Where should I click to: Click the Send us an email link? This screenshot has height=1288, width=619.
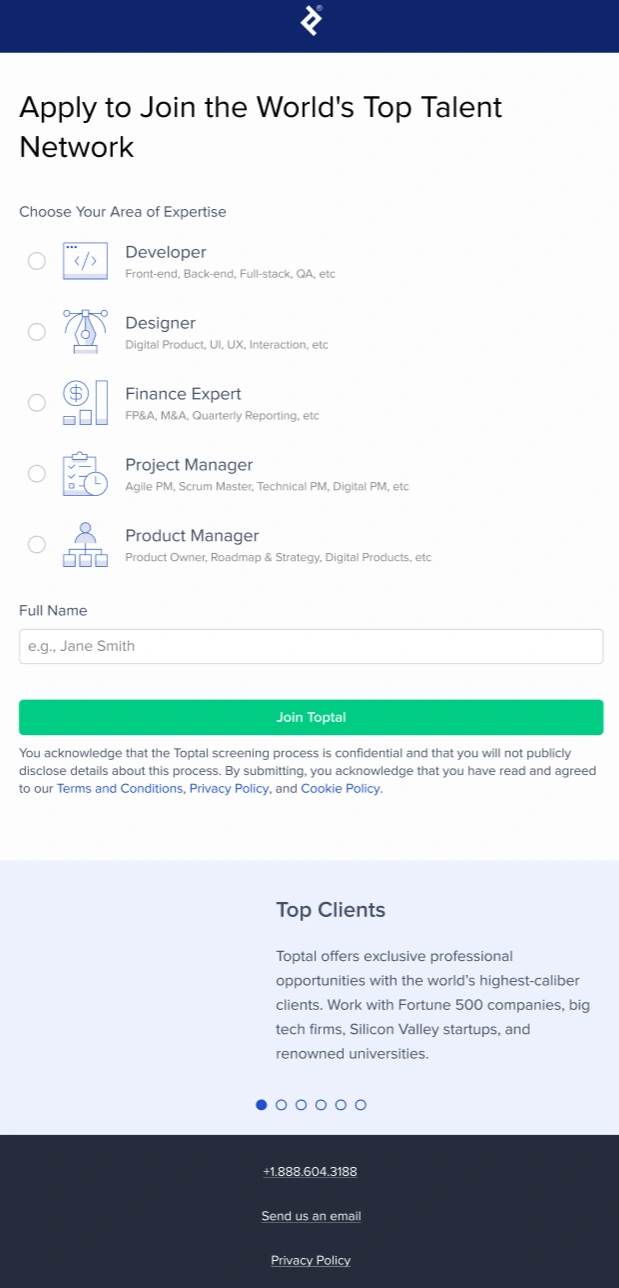tap(311, 1216)
